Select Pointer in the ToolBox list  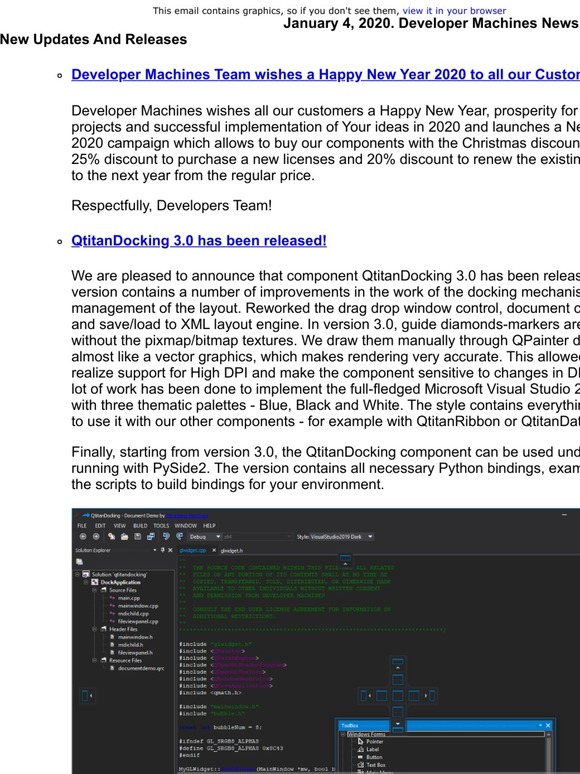375,741
